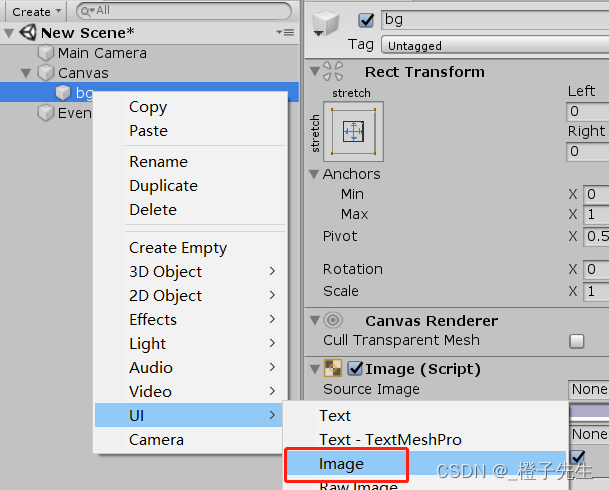Toggle the bg object active checkbox

[366, 20]
